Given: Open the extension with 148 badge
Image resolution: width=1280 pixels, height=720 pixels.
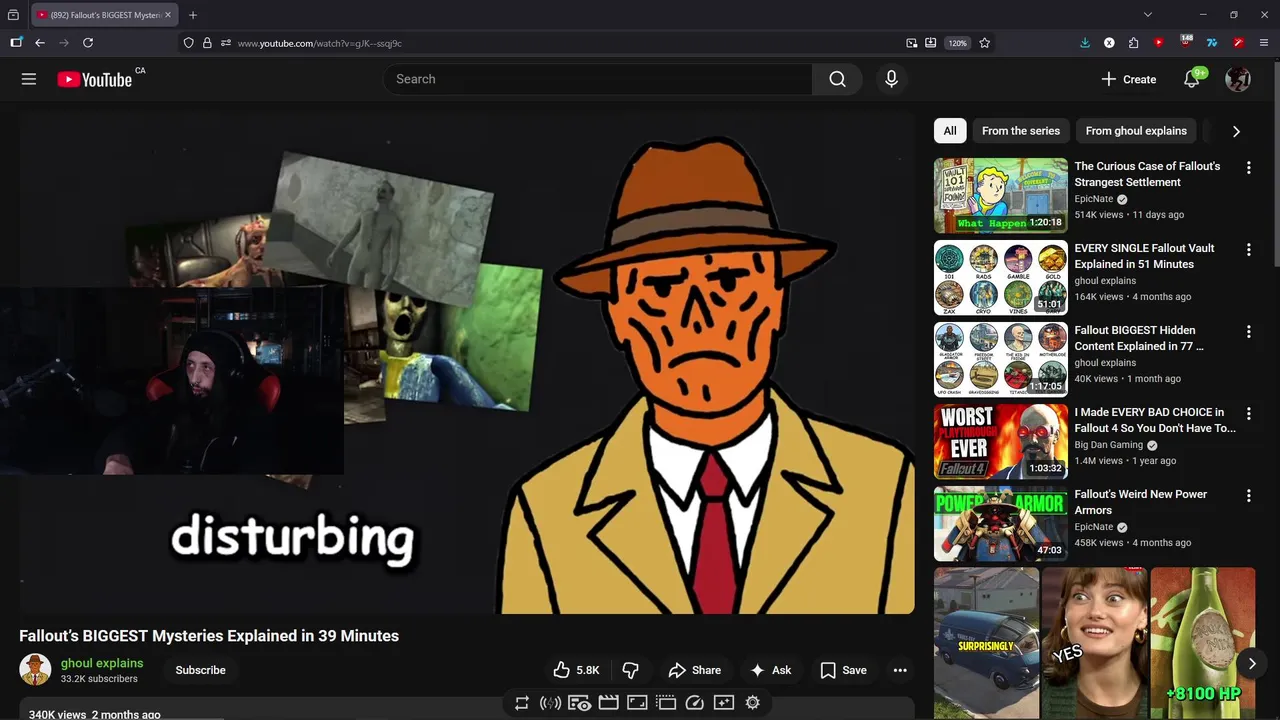Looking at the screenshot, I should tap(1186, 42).
